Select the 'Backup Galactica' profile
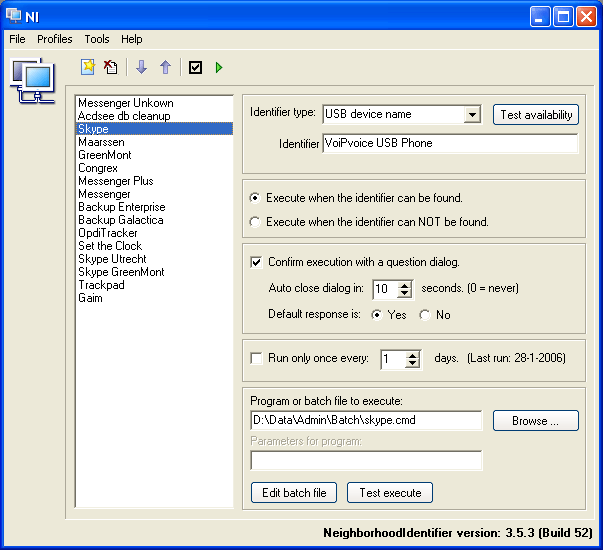The width and height of the screenshot is (603, 550). (x=154, y=220)
